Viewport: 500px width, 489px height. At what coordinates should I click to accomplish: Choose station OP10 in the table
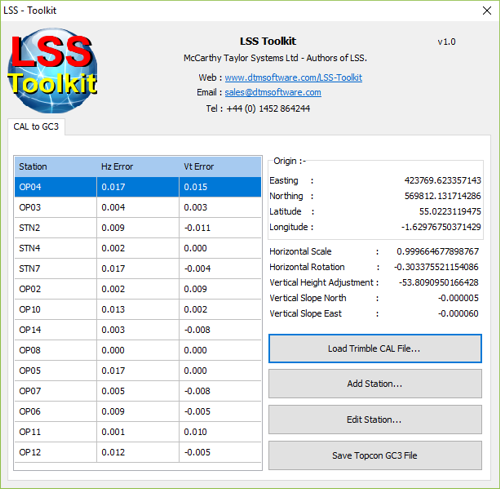138,309
